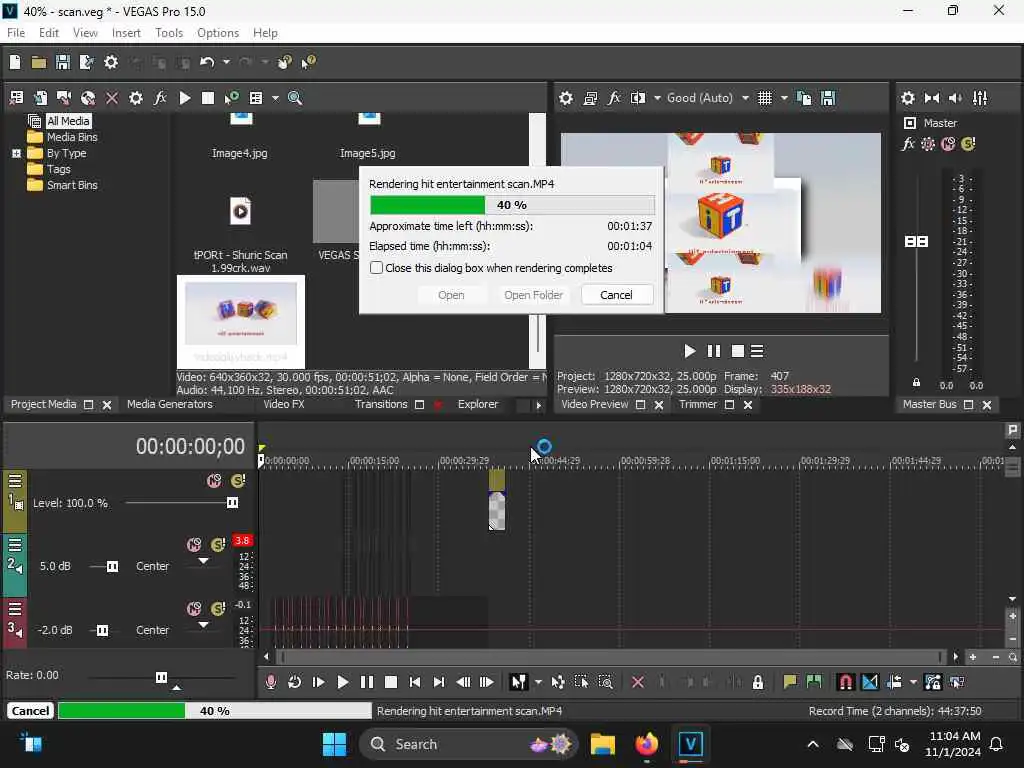Open the split screen view dropdown arrow
This screenshot has height=768, width=1024.
point(657,98)
